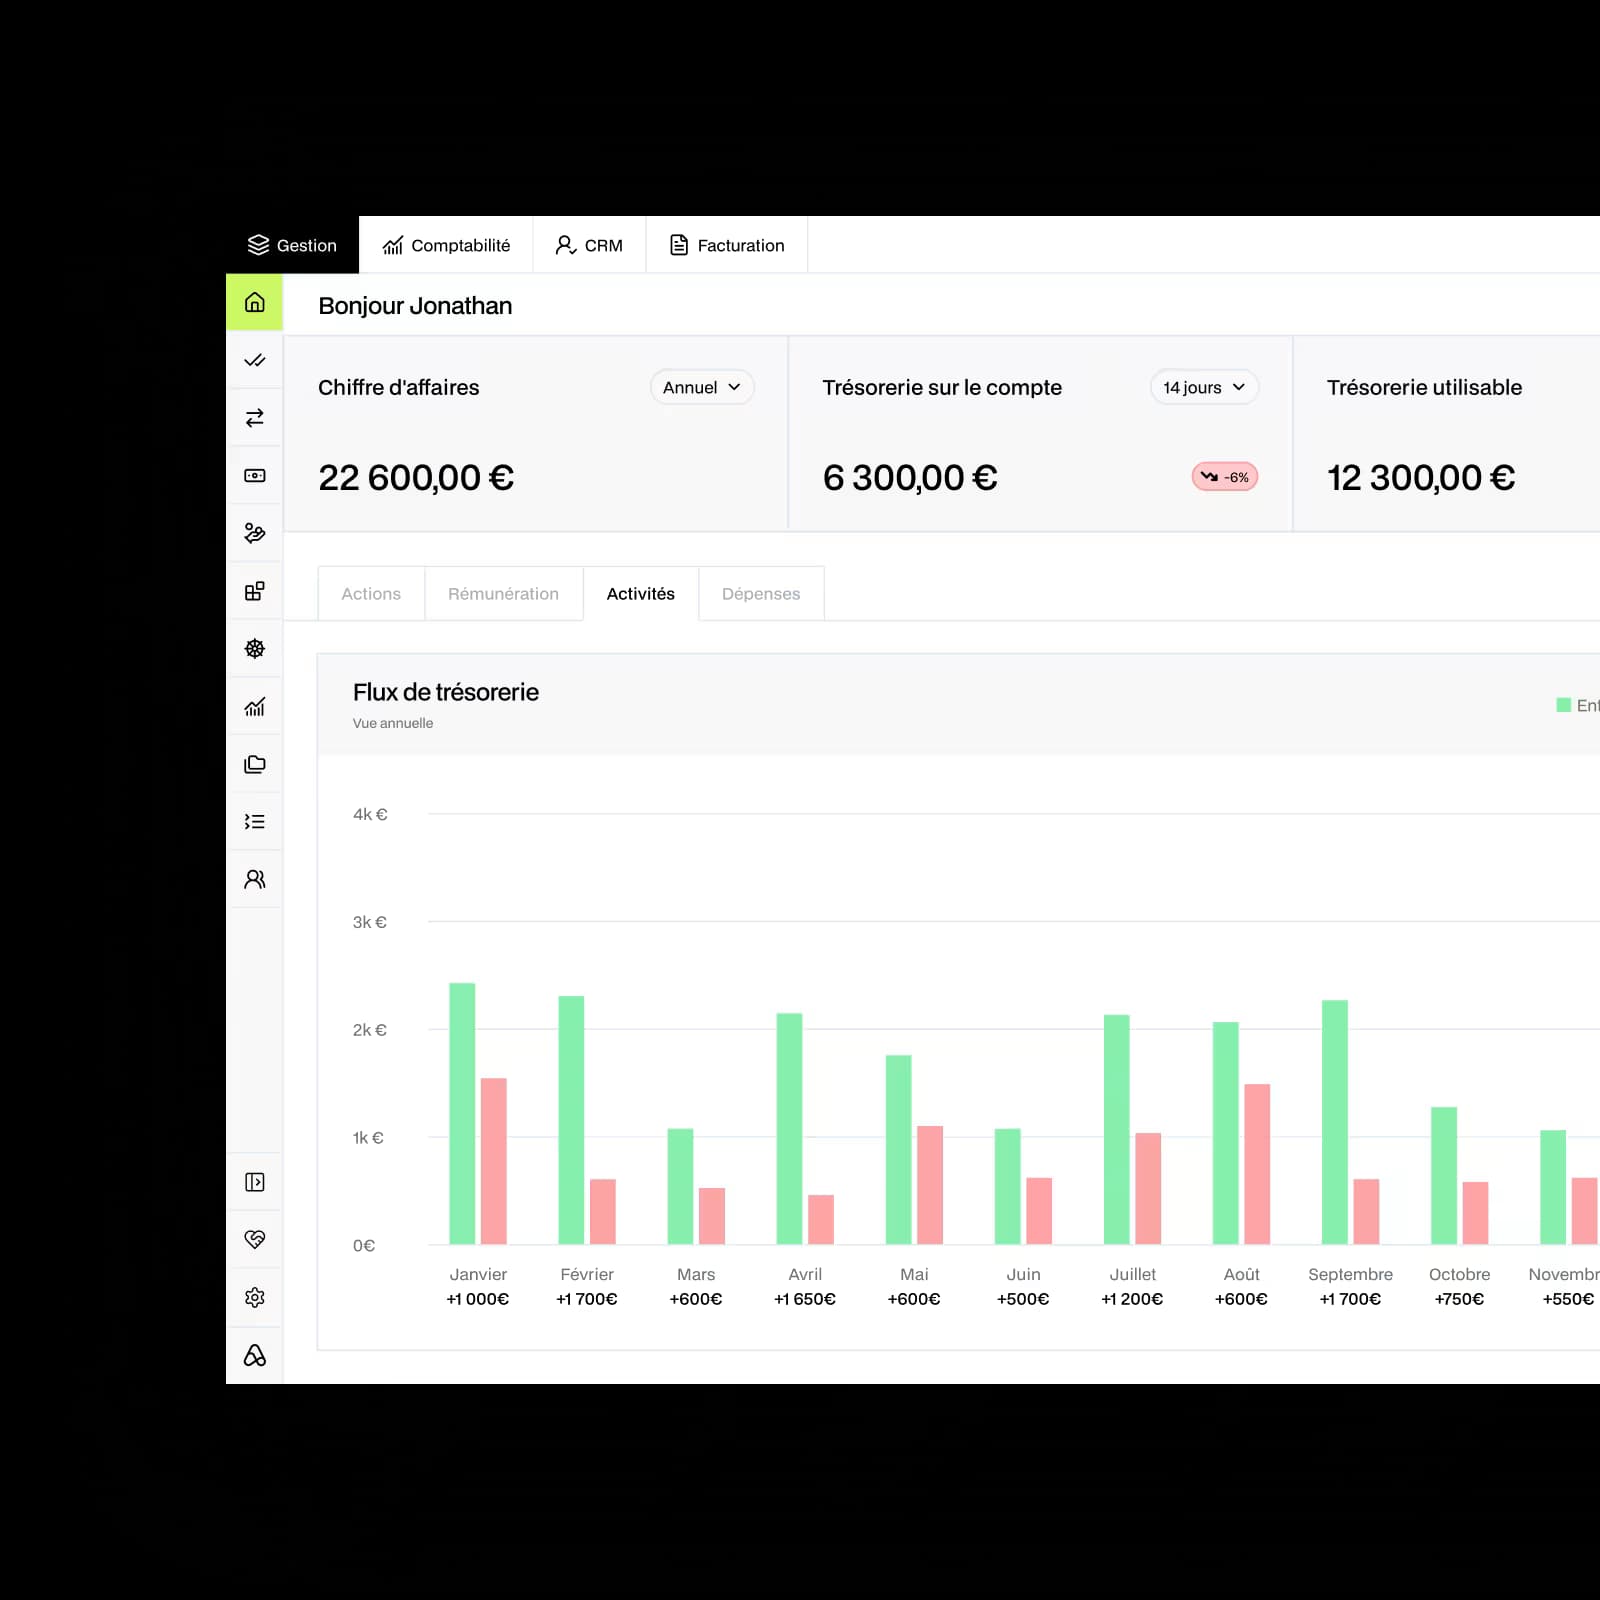1600x1600 pixels.
Task: Switch to the Rémunération tab
Action: (504, 594)
